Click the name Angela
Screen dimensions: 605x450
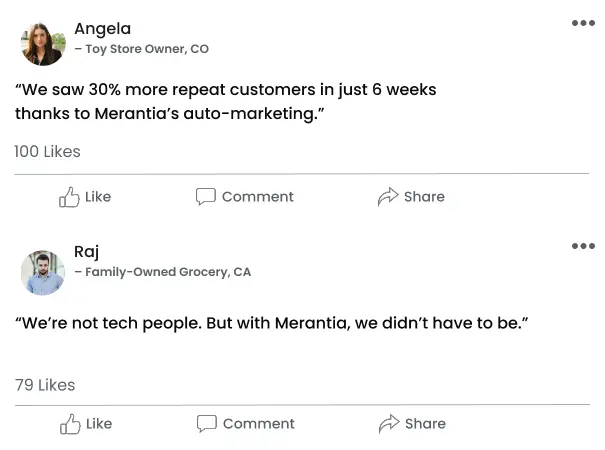(103, 29)
